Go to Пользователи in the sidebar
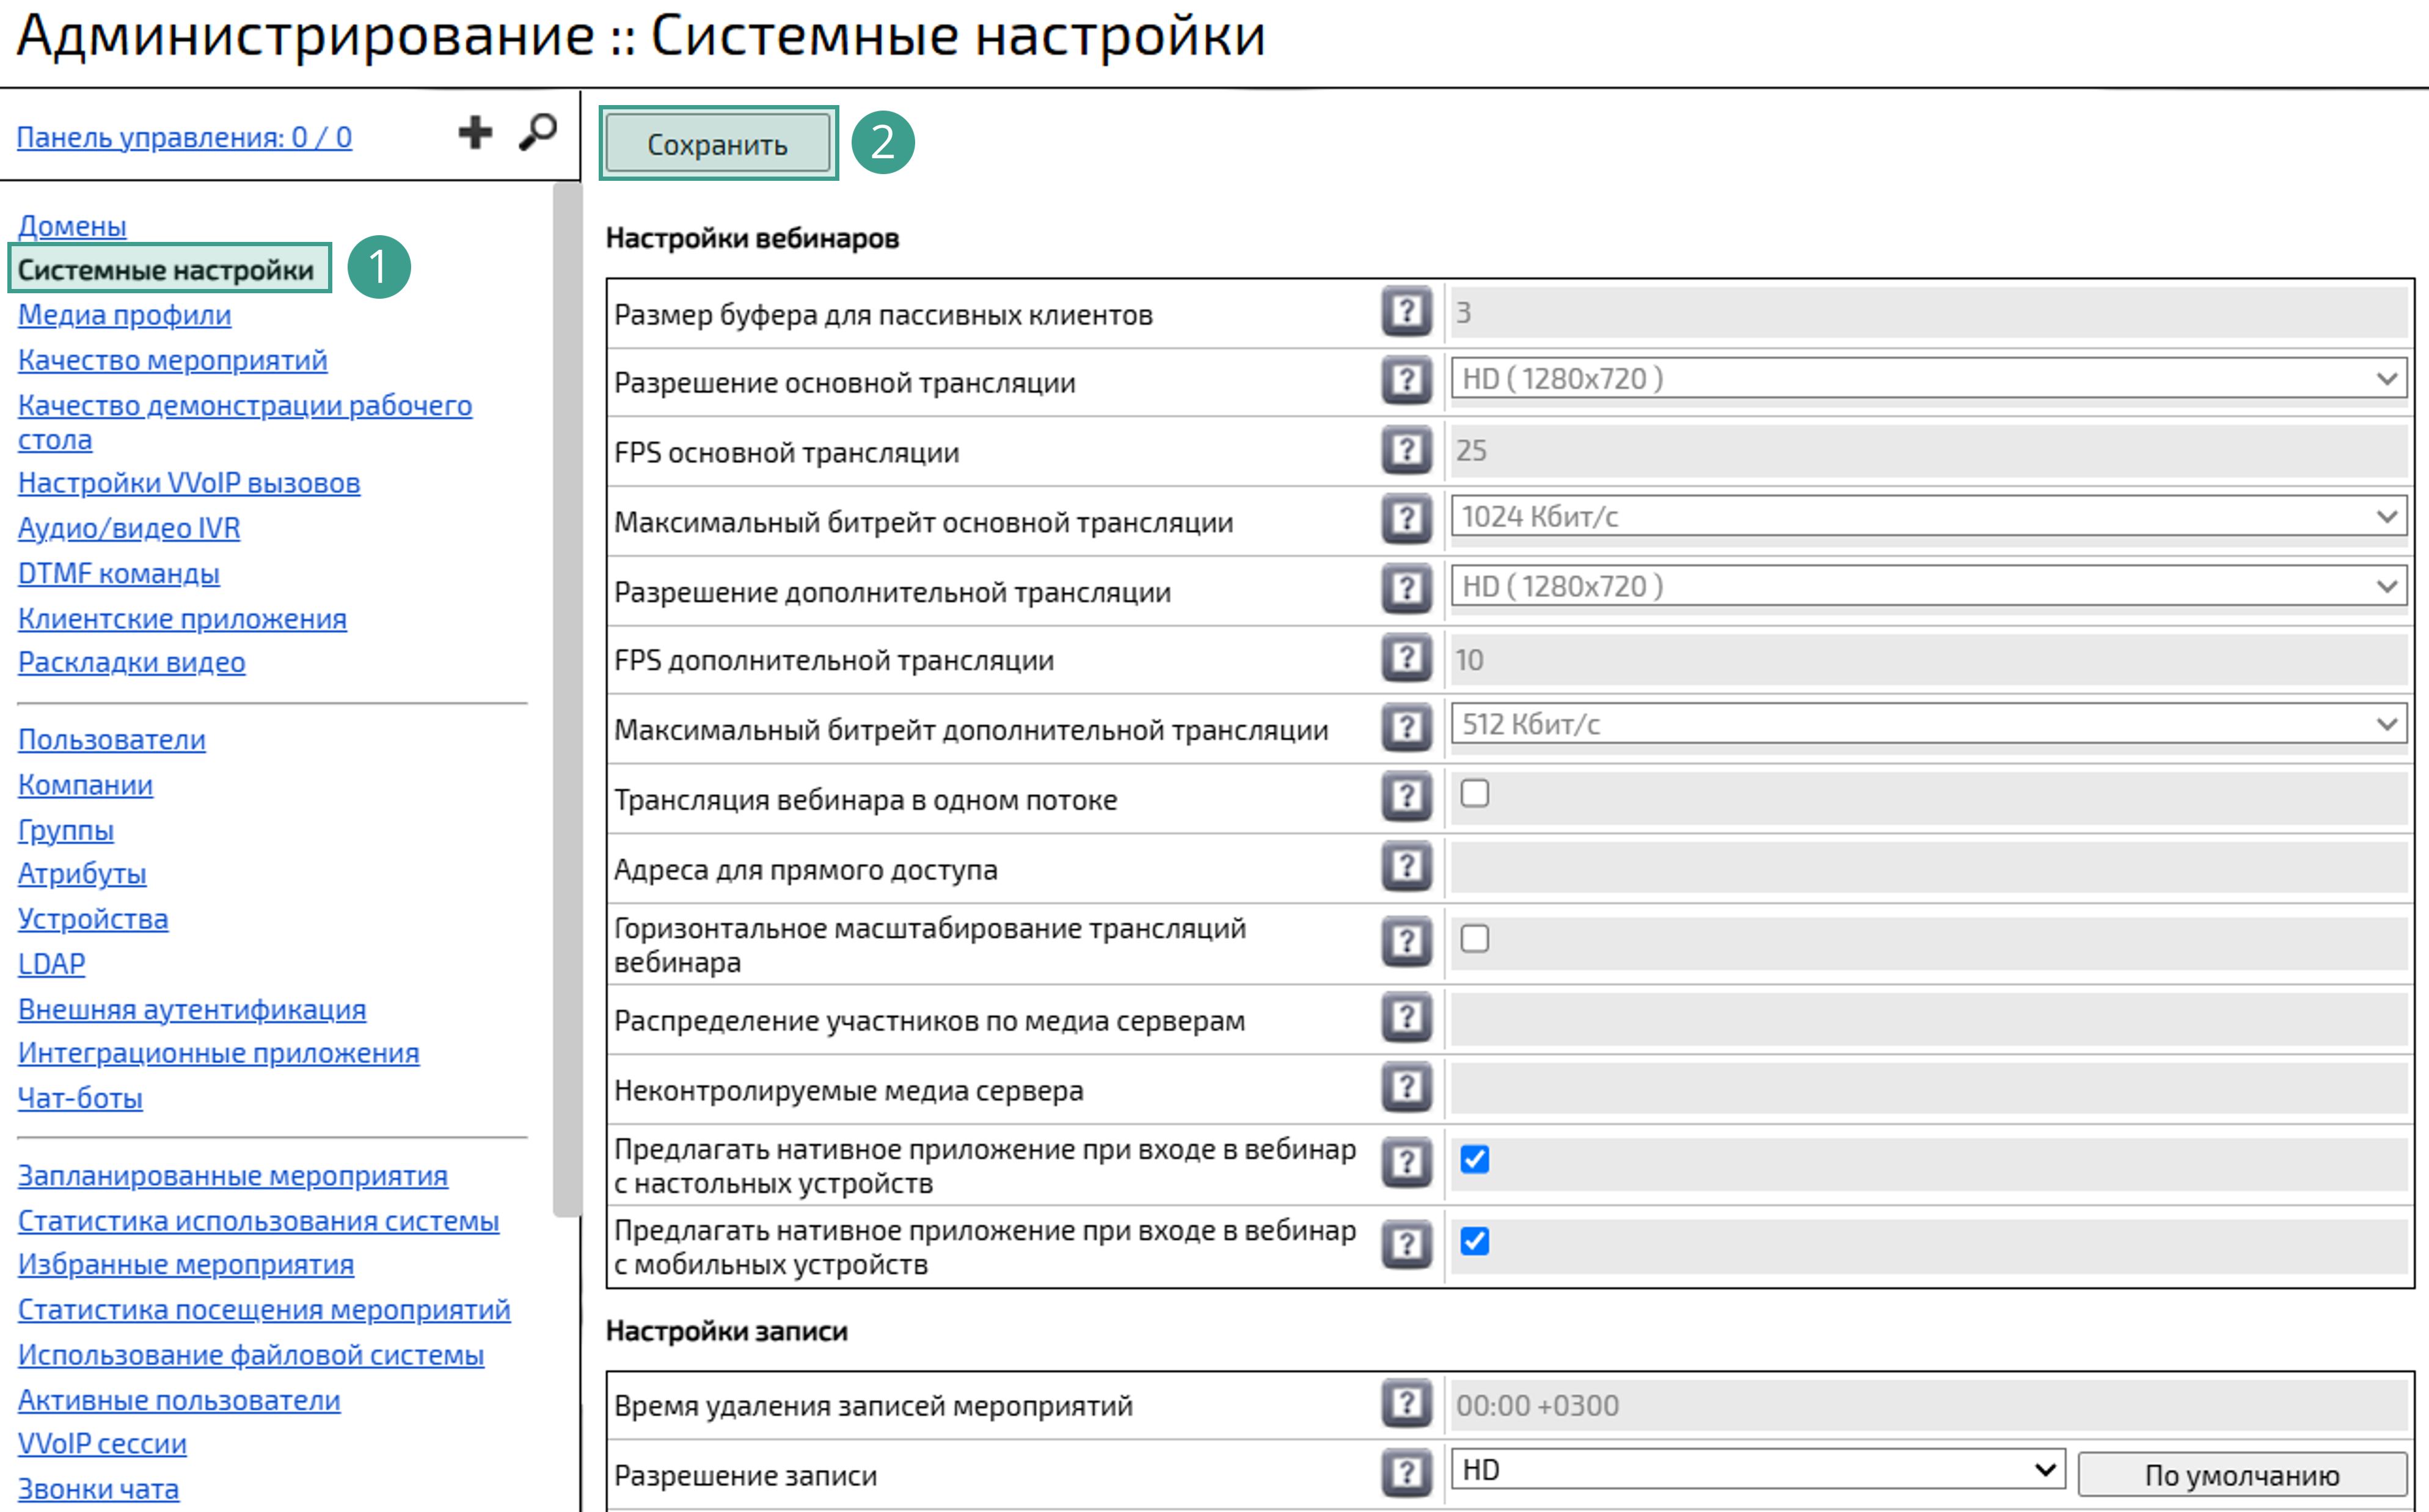Image resolution: width=2429 pixels, height=1512 pixels. click(x=112, y=740)
